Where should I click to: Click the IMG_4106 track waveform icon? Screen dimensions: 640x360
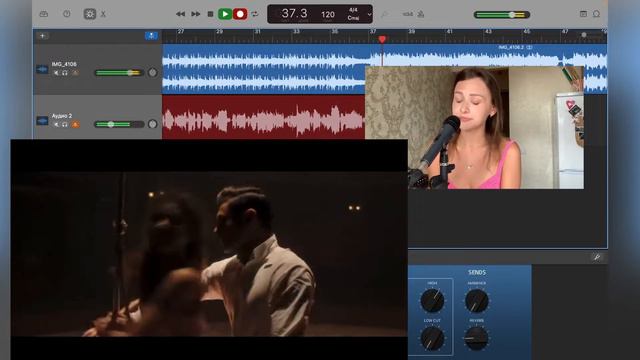coord(42,69)
